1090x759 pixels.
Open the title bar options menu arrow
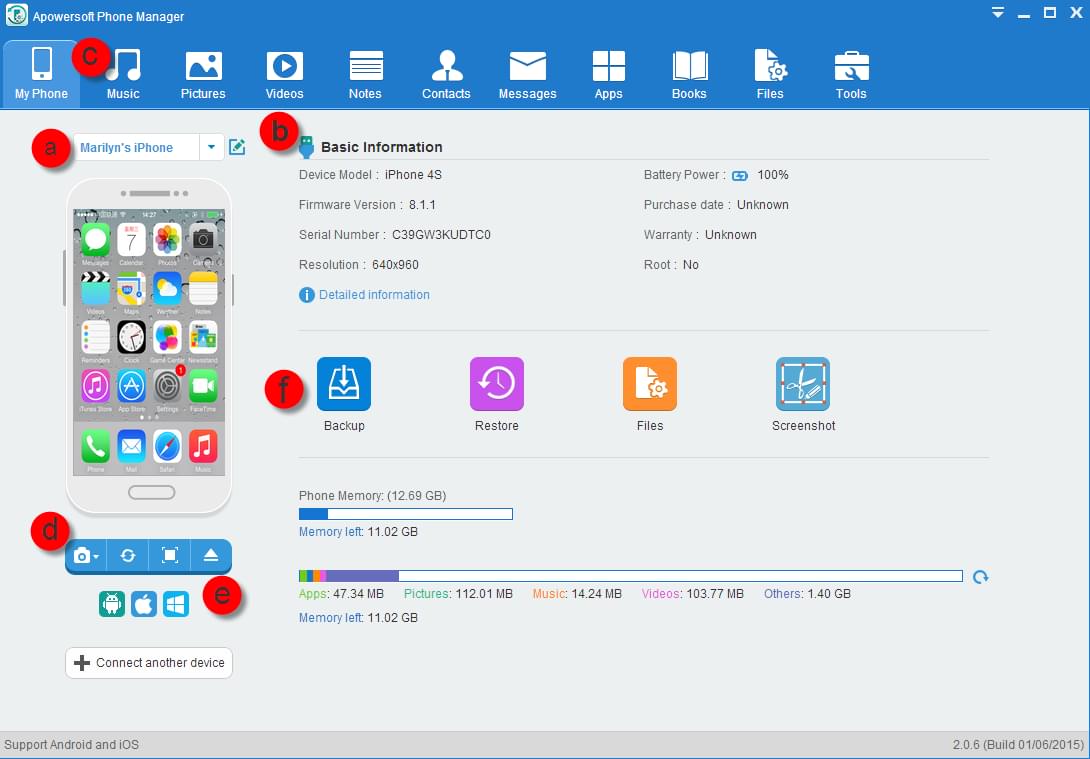997,13
